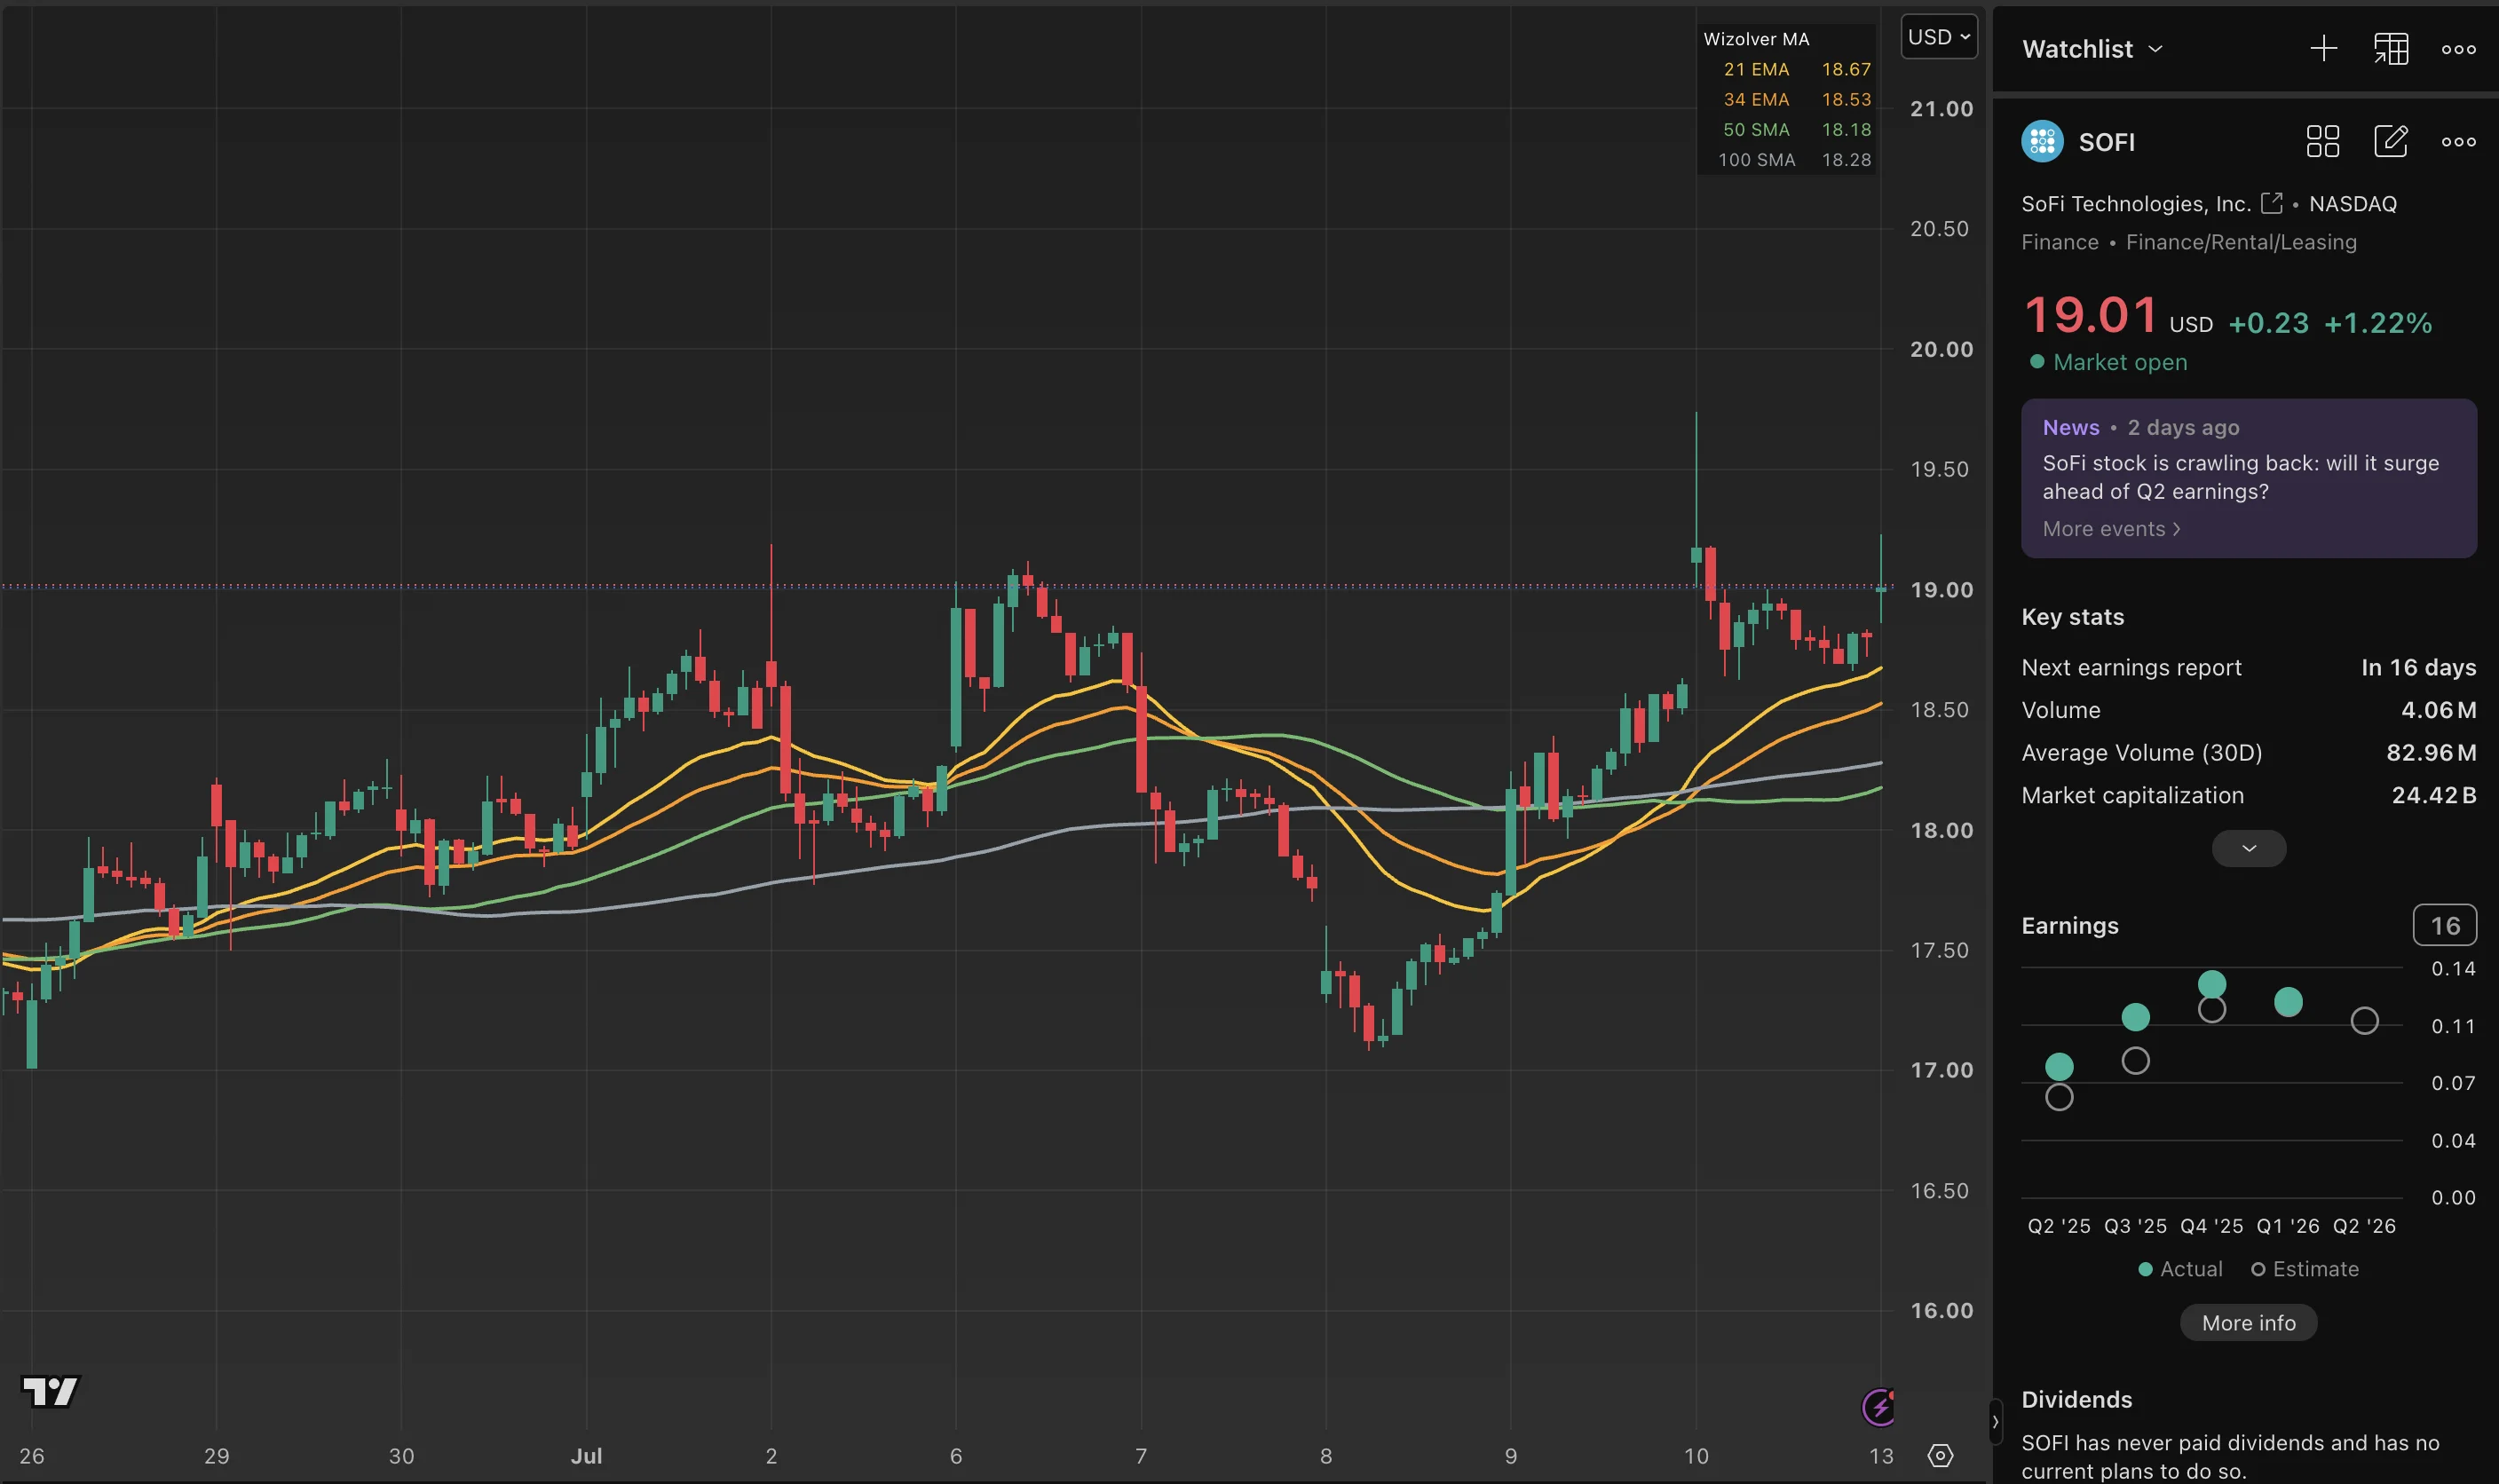Viewport: 2499px width, 1484px height.
Task: Open the USD currency dropdown
Action: 1938,37
